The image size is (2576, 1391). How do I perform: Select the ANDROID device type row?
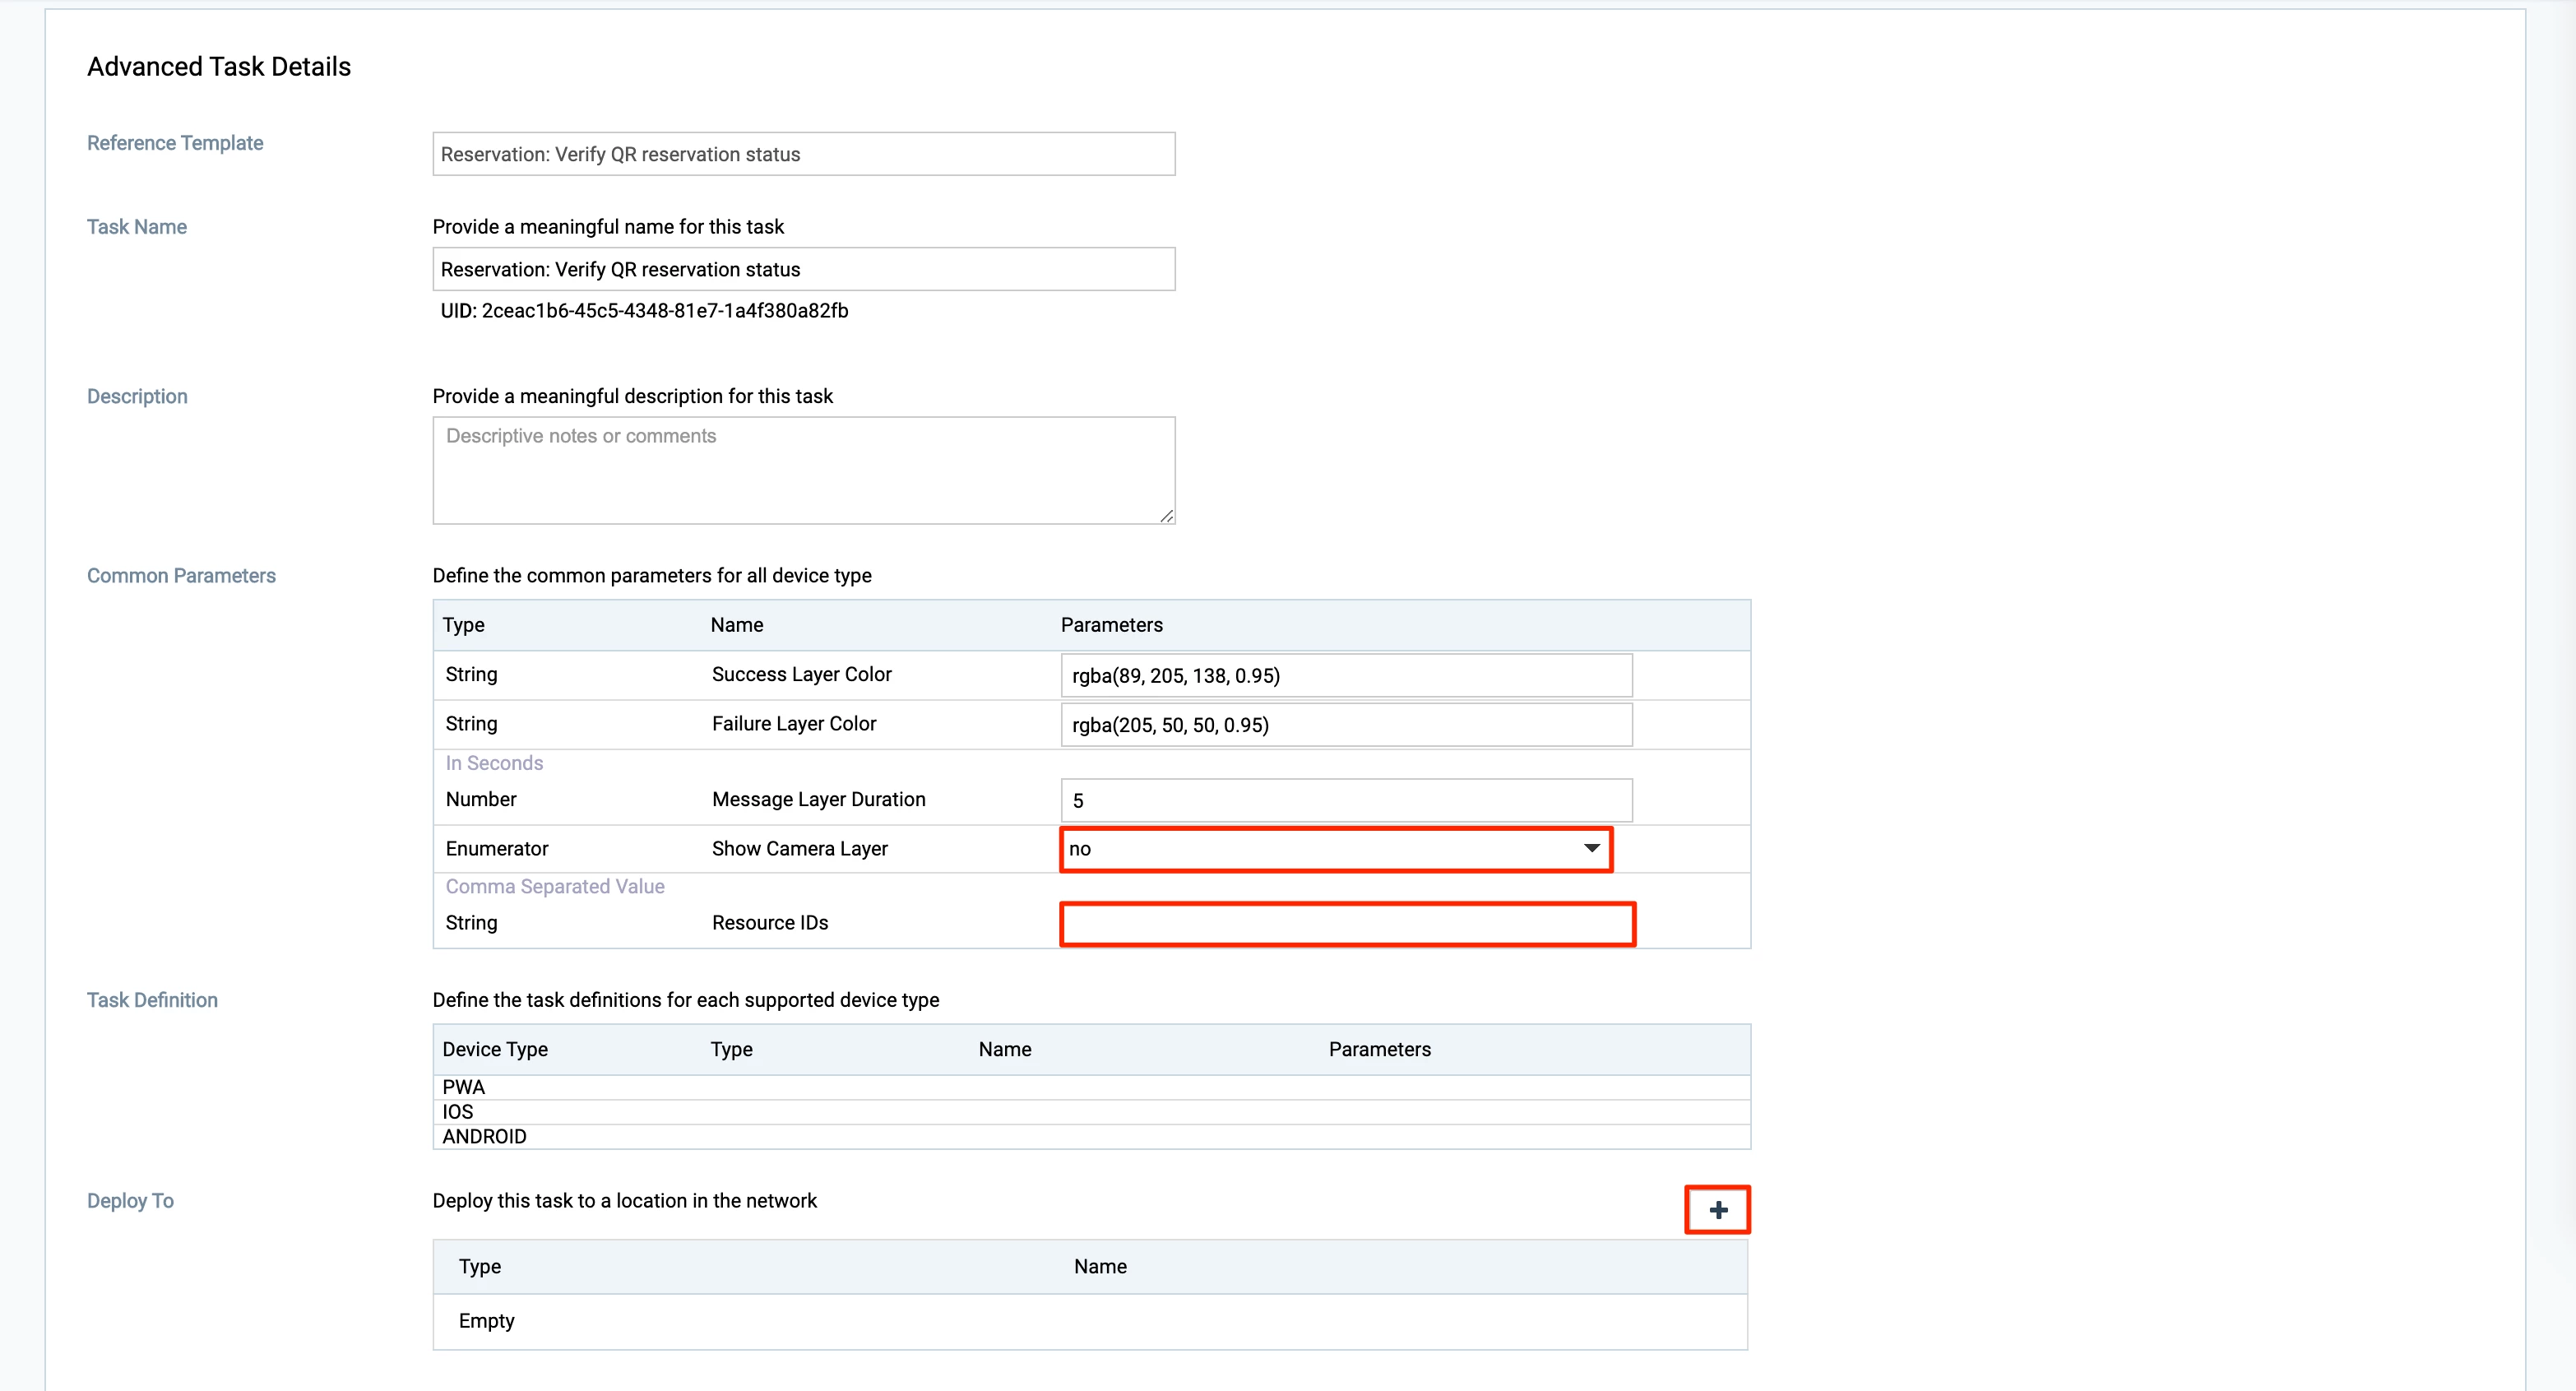tap(484, 1137)
